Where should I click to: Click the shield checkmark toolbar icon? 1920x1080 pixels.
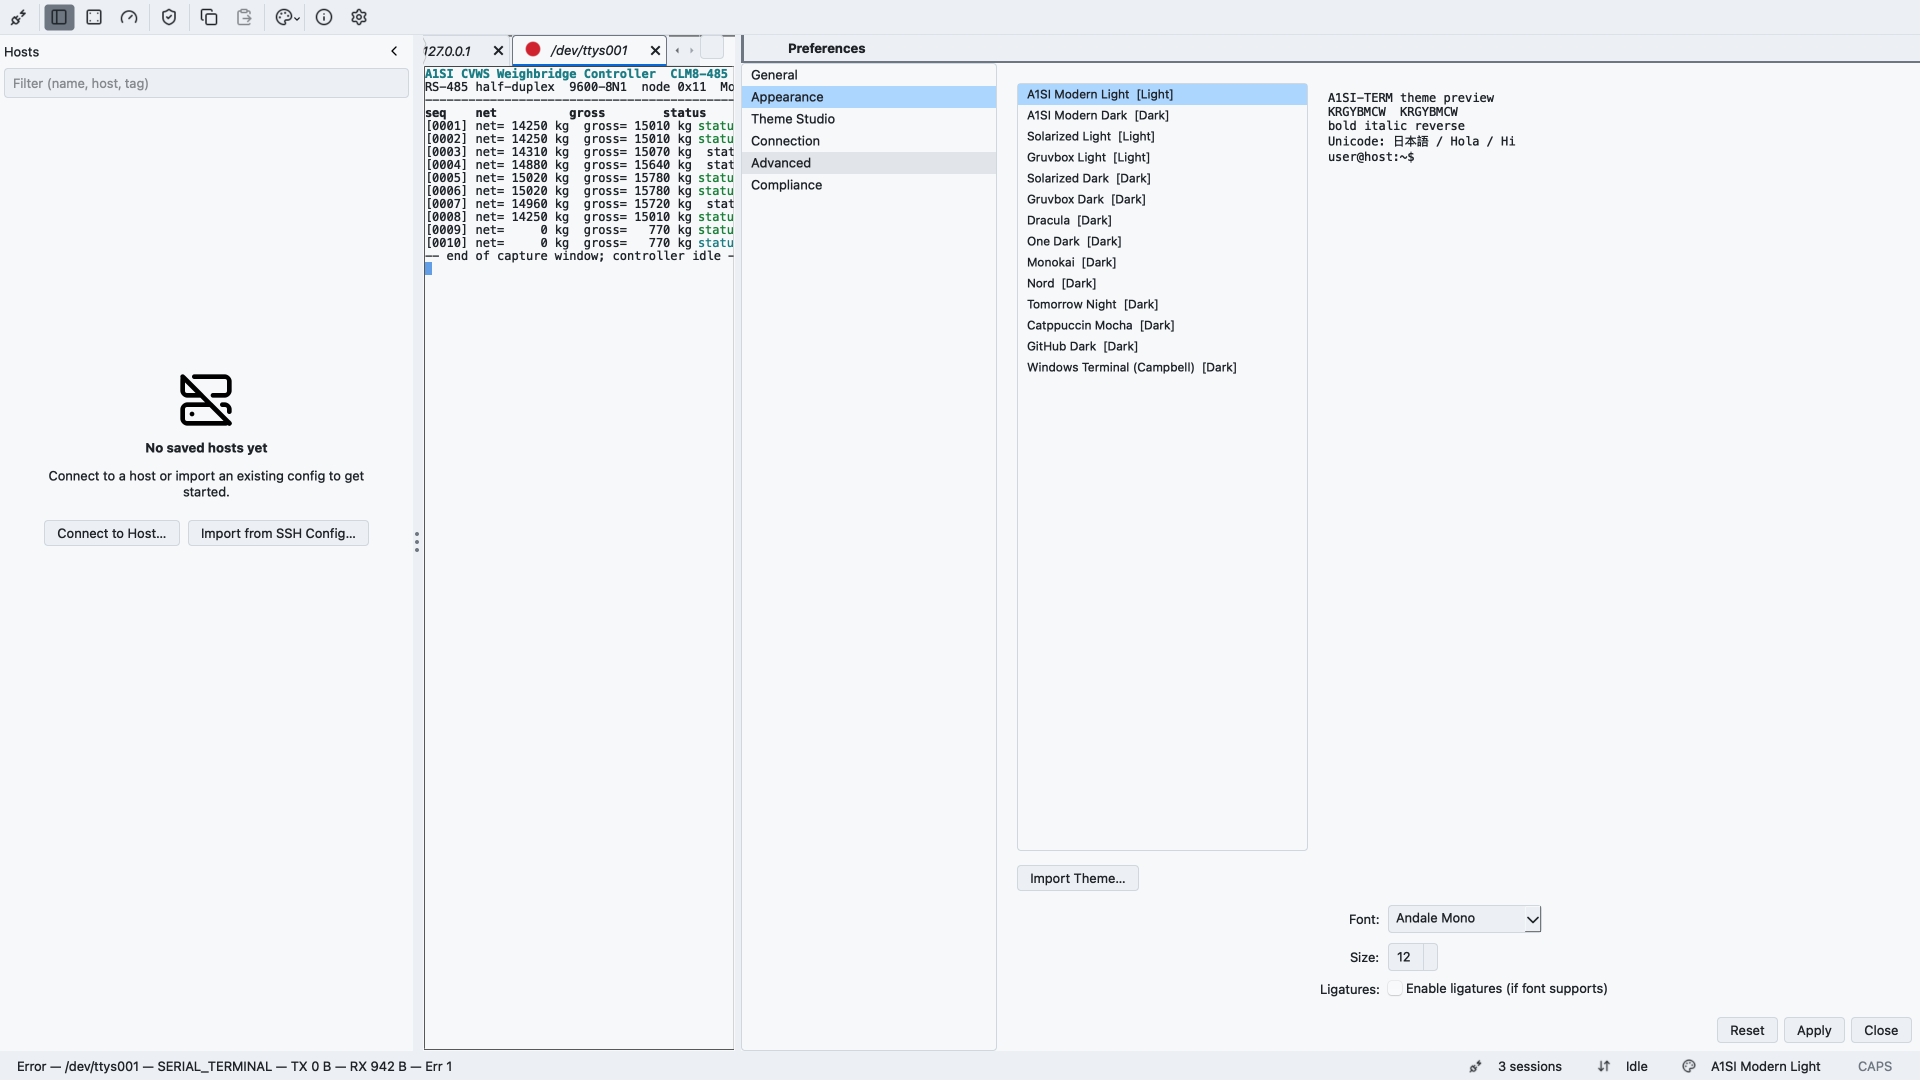pos(169,17)
